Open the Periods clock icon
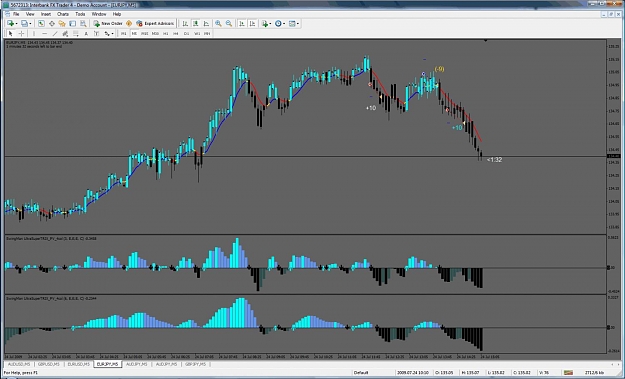625x379 pixels. (x=278, y=24)
